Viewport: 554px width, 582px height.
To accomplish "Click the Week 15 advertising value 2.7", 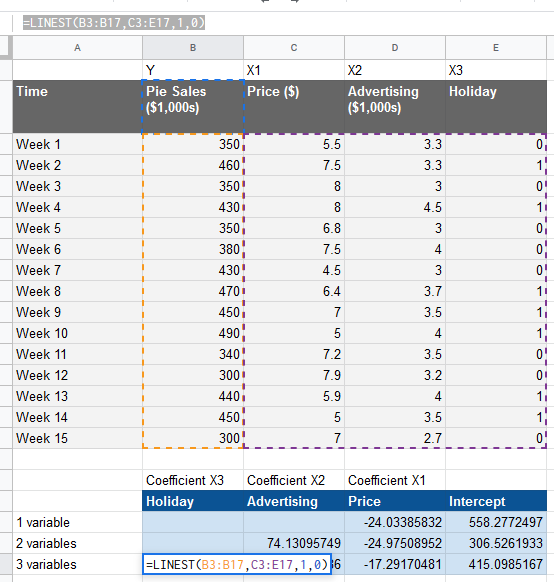I will pos(394,438).
